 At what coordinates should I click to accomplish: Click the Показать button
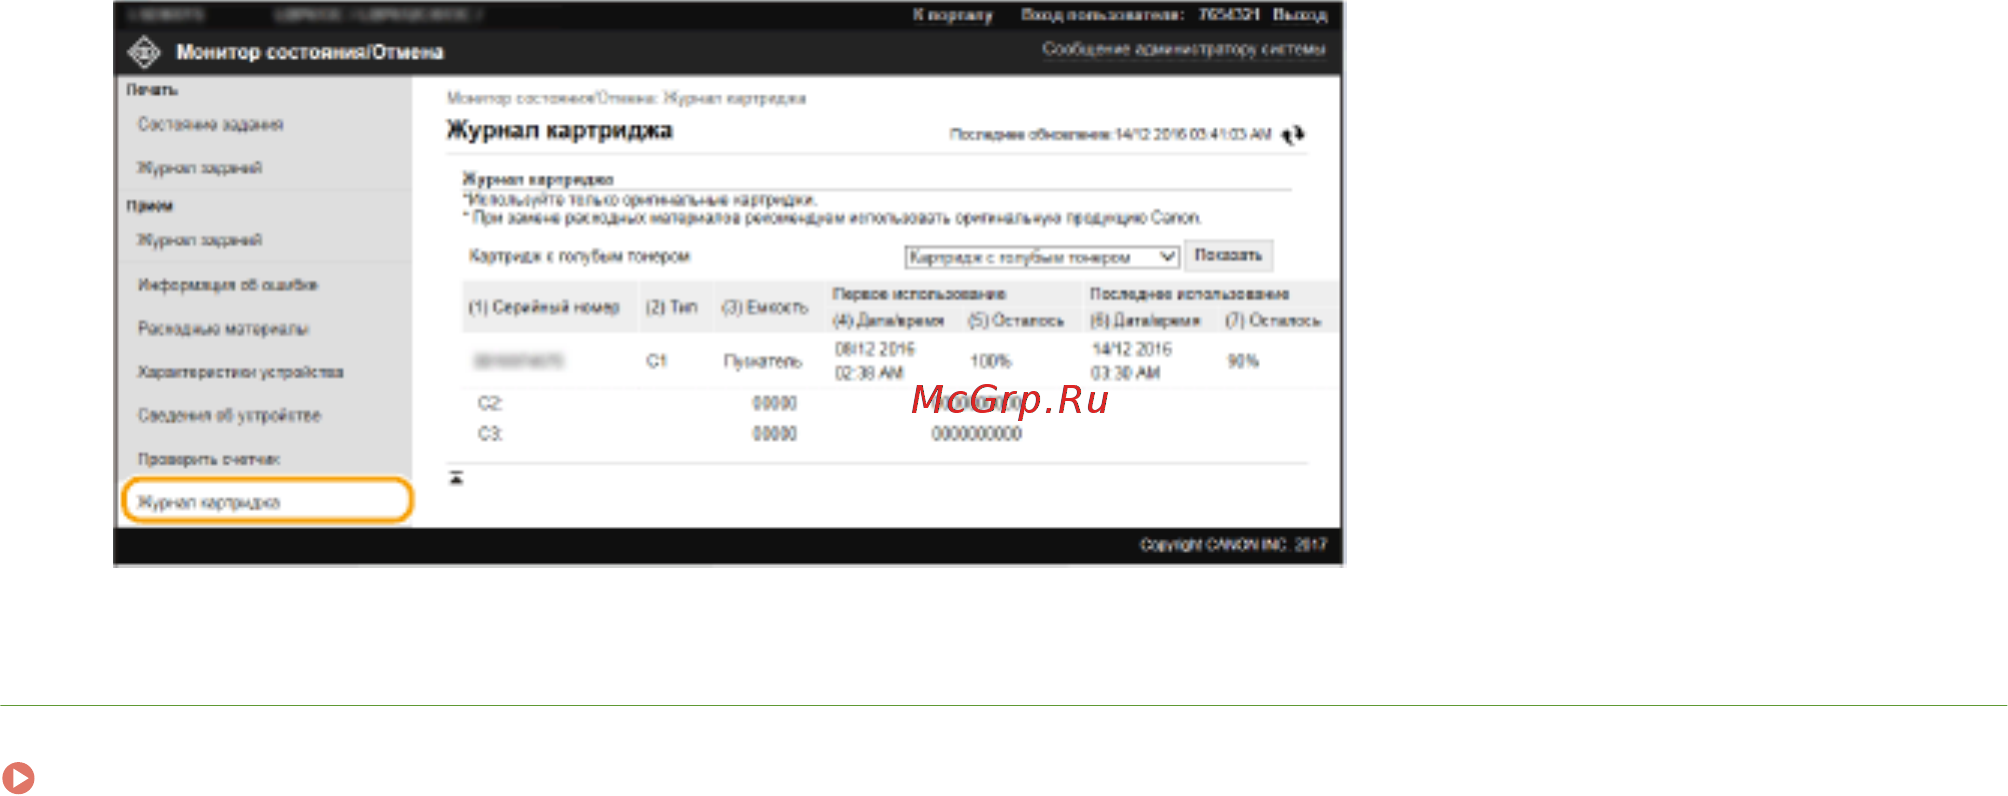click(x=1228, y=256)
